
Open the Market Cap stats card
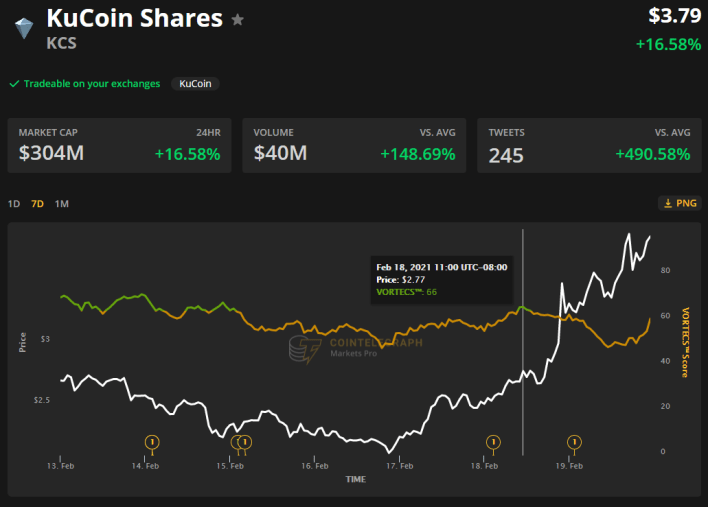click(x=119, y=146)
